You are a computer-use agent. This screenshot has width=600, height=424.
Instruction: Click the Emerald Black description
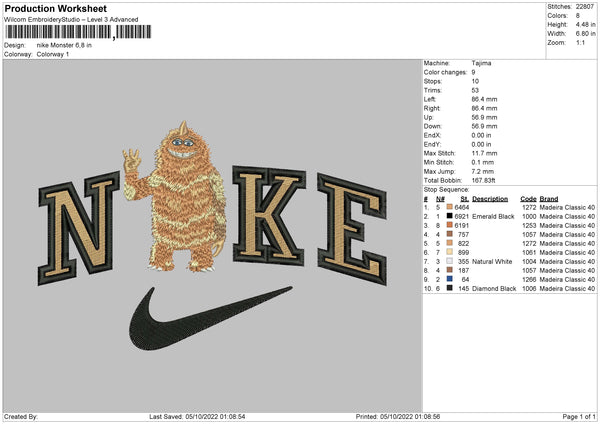point(493,217)
